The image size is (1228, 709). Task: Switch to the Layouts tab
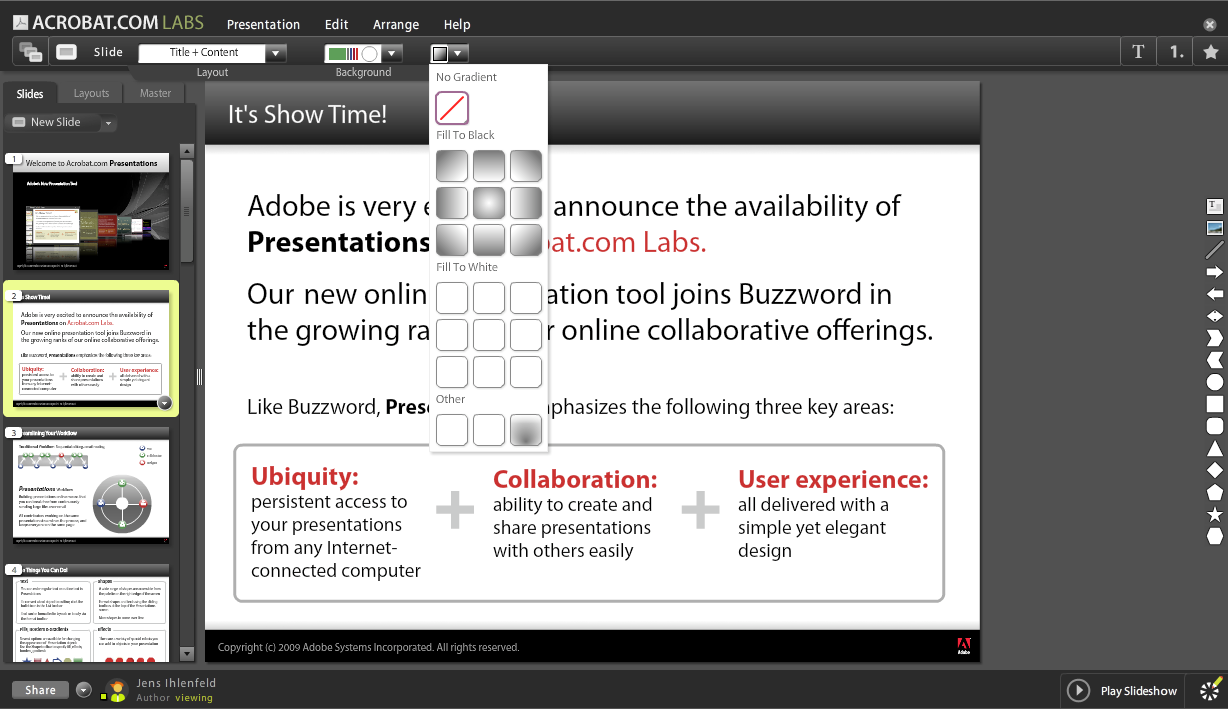pos(91,92)
